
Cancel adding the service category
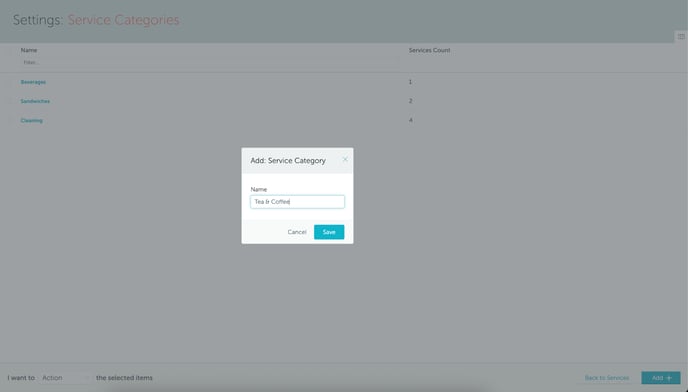(x=297, y=232)
